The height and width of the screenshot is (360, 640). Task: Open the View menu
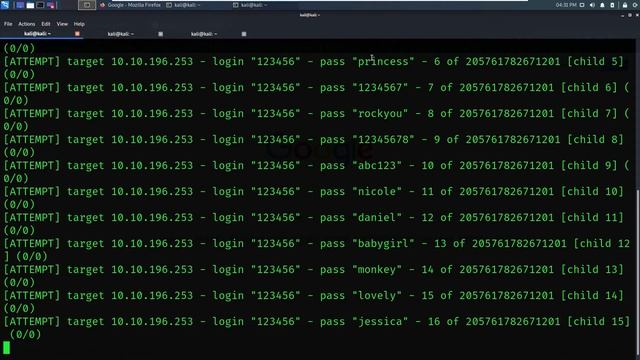click(x=62, y=24)
